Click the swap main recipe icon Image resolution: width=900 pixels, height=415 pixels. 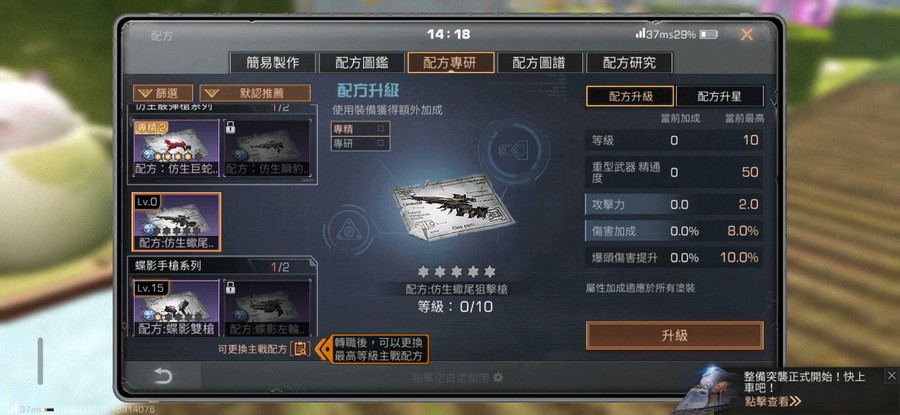pyautogui.click(x=300, y=348)
